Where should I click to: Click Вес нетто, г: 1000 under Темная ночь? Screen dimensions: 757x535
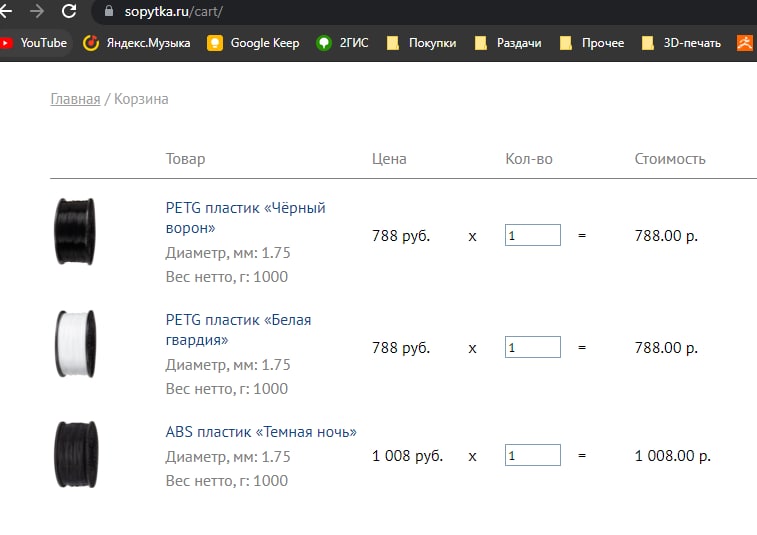(x=226, y=481)
